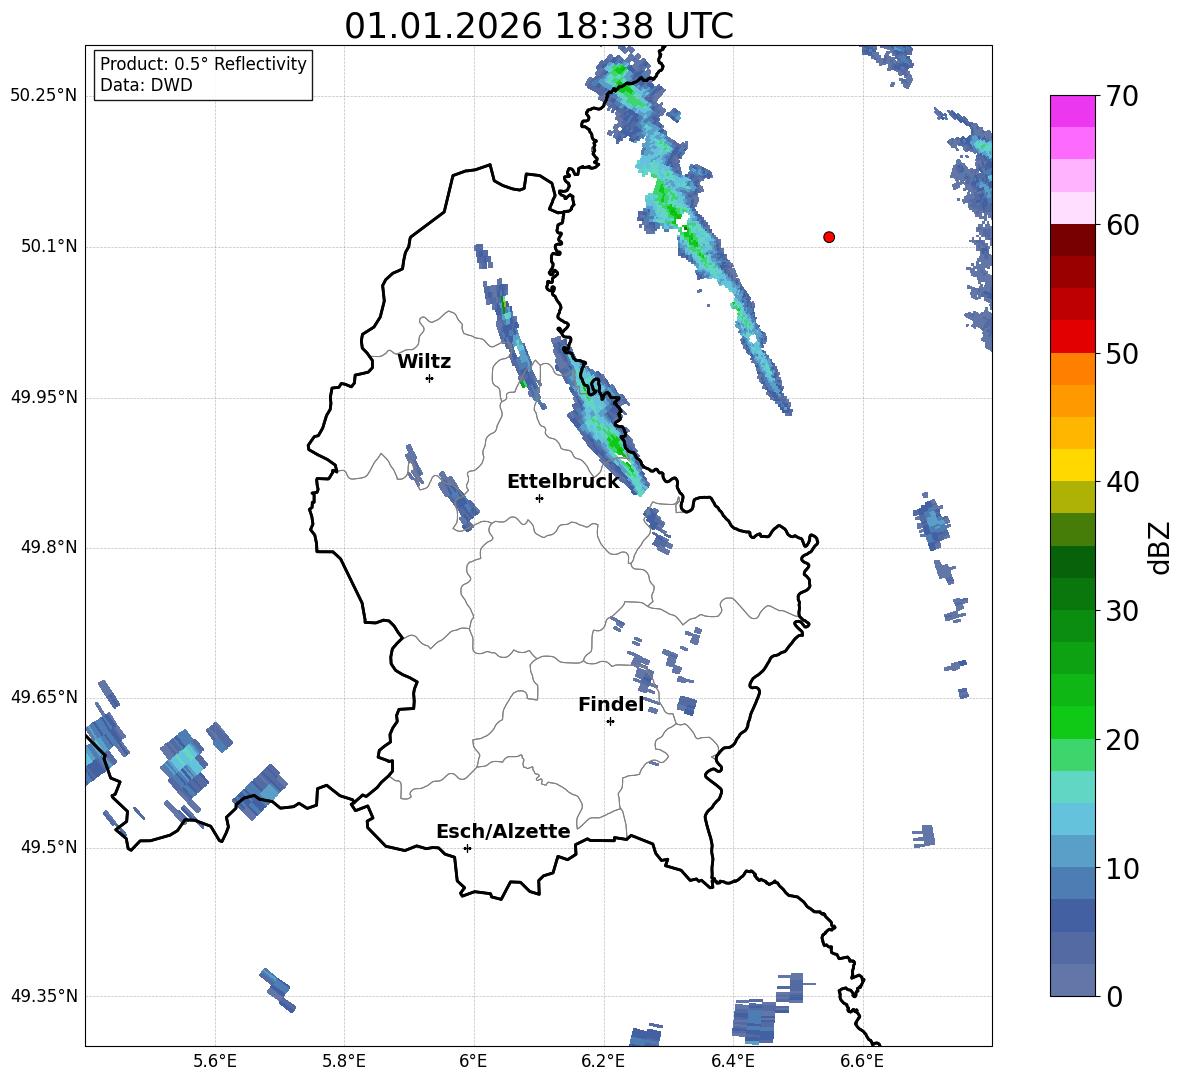This screenshot has height=1081, width=1184.
Task: Click the 6°E longitude label
Action: coord(473,1061)
